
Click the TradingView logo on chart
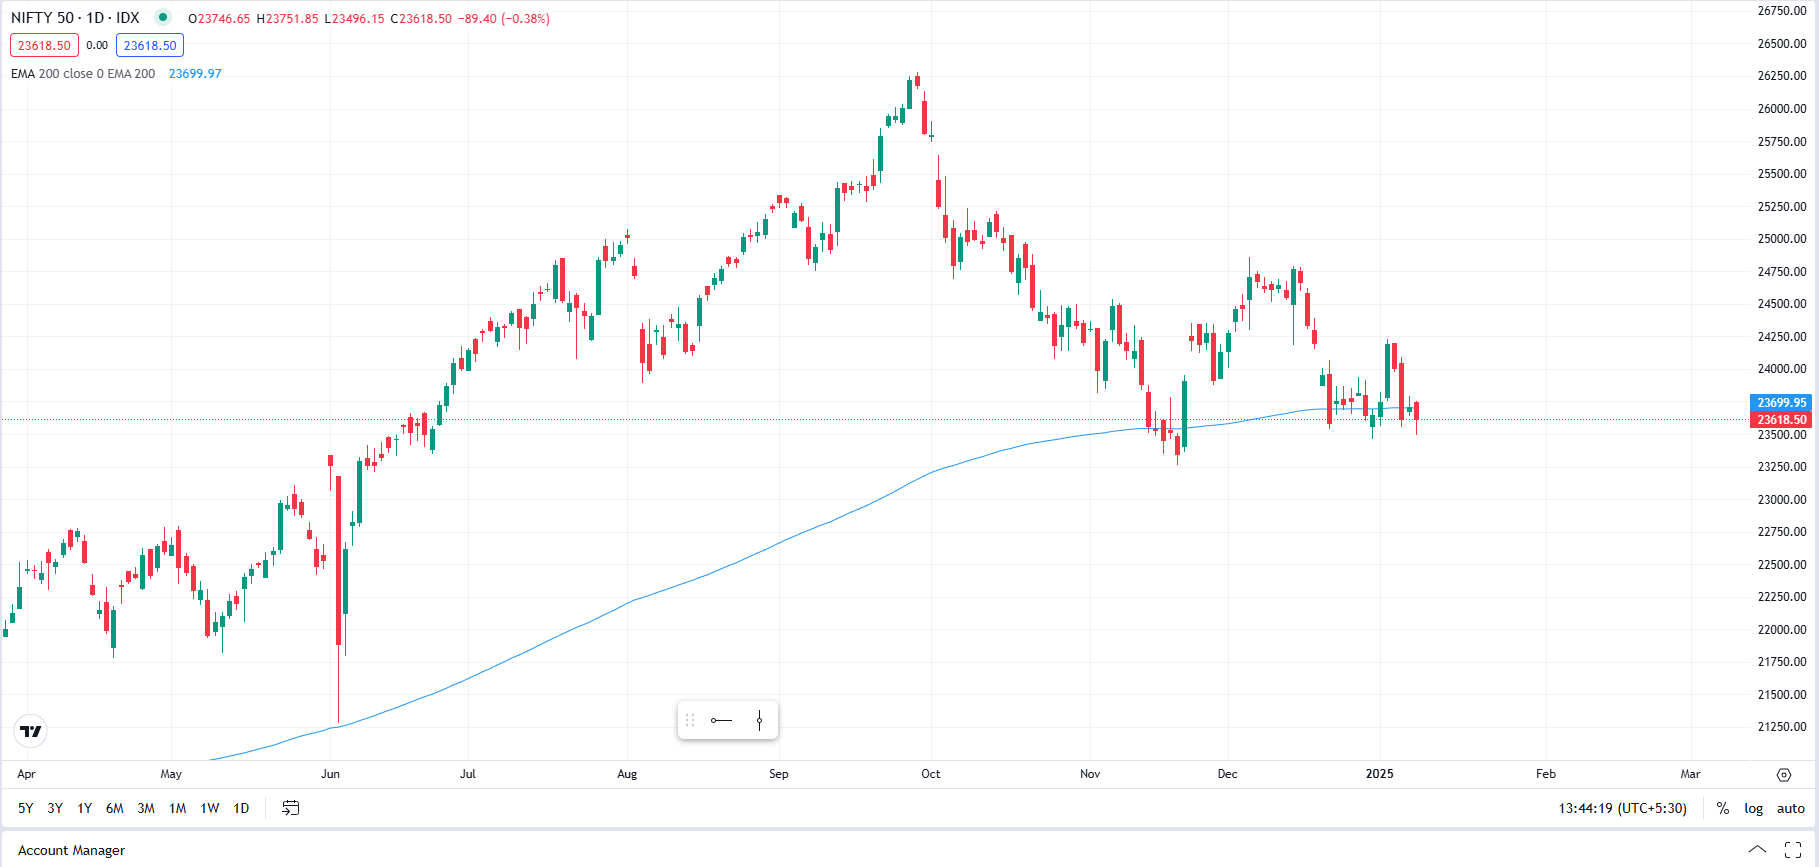[31, 731]
